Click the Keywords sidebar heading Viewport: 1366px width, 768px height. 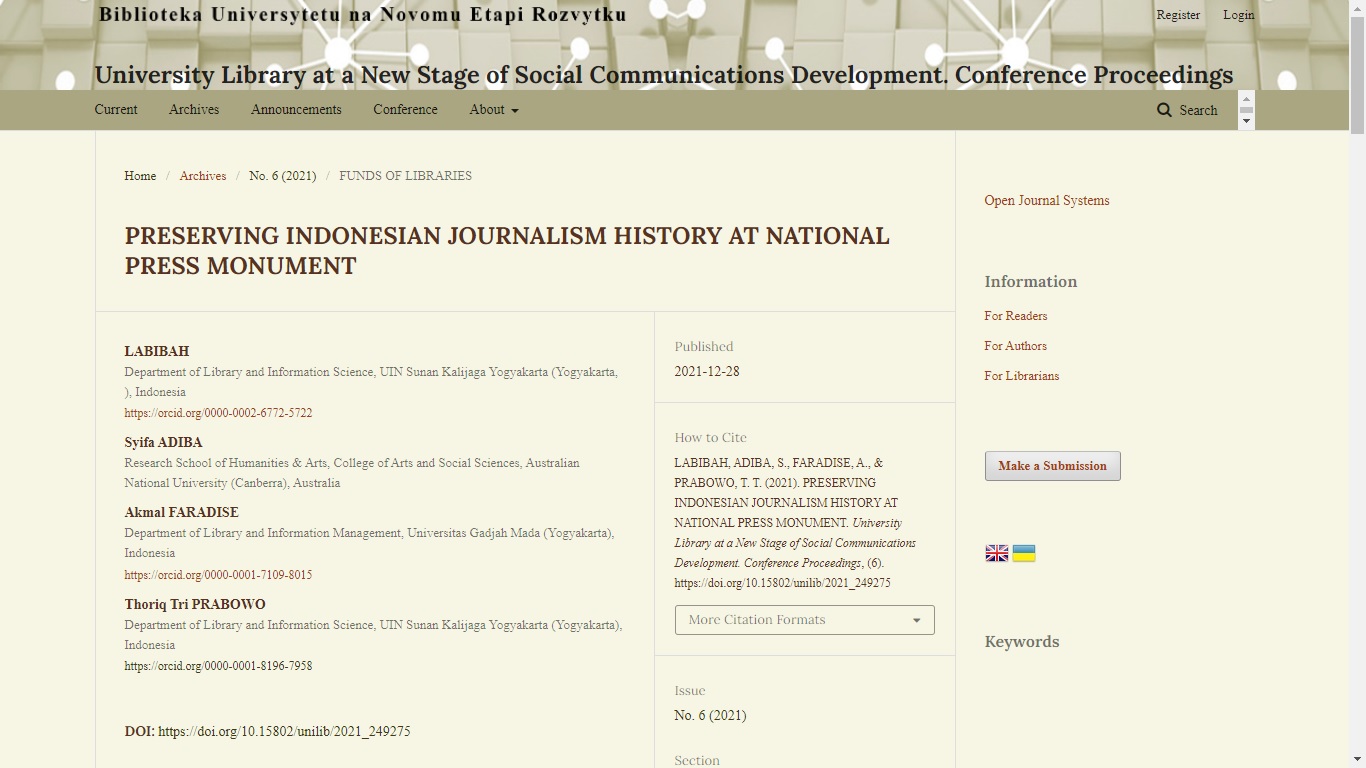[x=1022, y=642]
